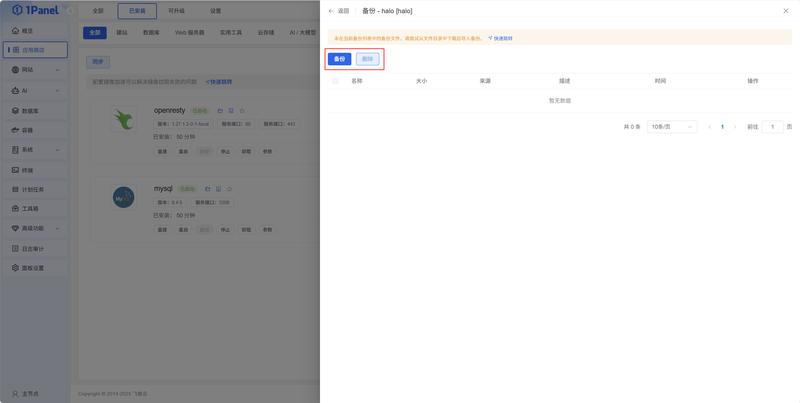This screenshot has width=800, height=403.
Task: Expand the 网站 sidebar menu
Action: 35,69
